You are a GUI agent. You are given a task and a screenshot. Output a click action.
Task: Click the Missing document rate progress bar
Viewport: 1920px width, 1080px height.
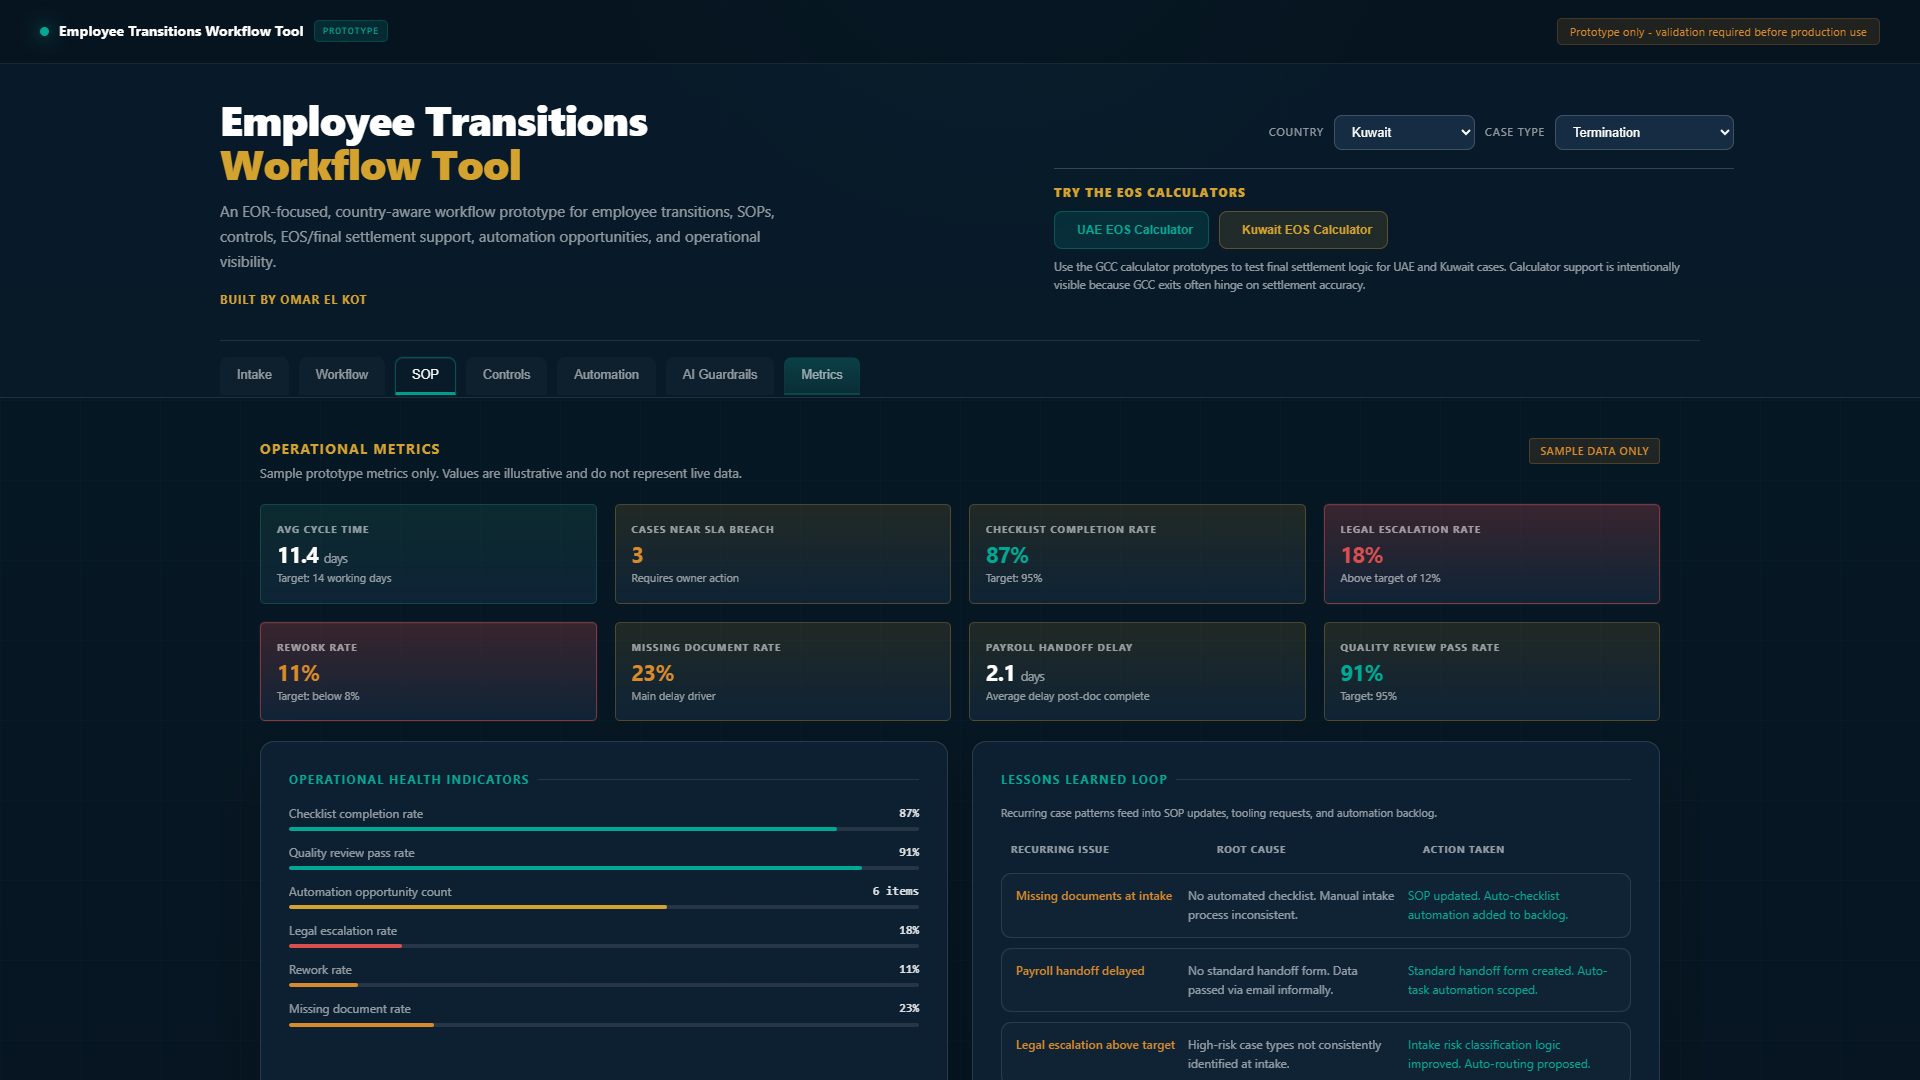tap(604, 1025)
